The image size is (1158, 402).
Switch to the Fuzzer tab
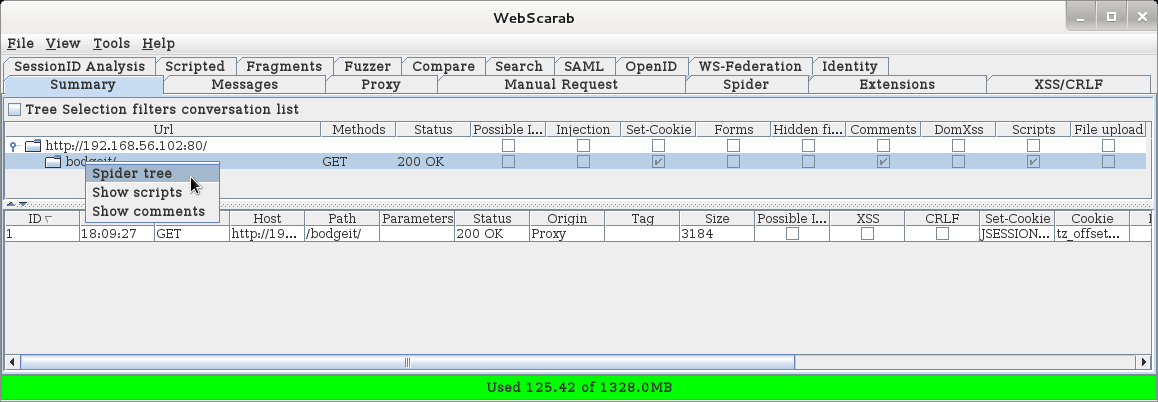368,67
